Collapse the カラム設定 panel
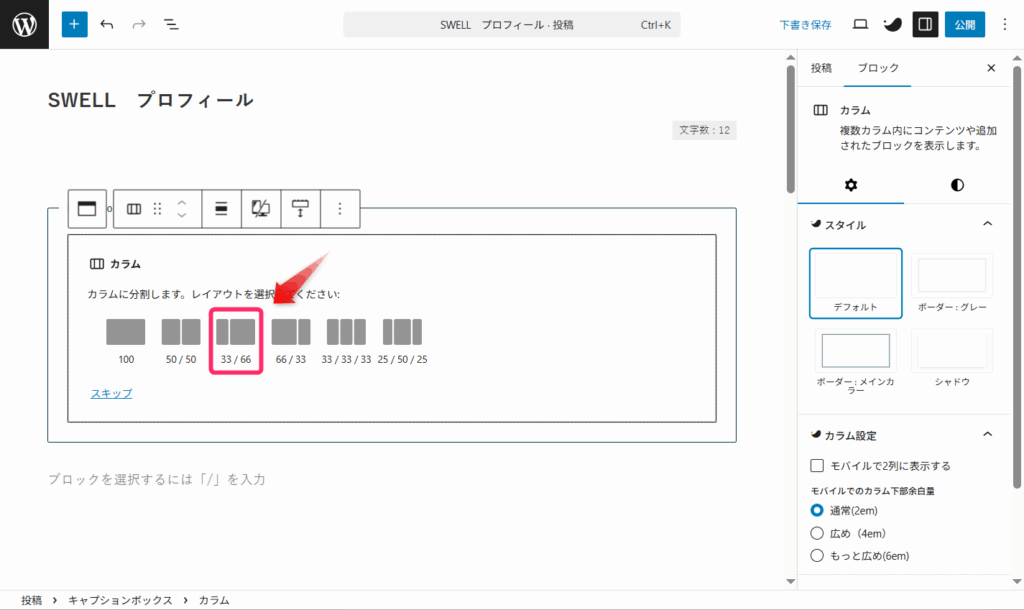1024x610 pixels. (x=987, y=434)
